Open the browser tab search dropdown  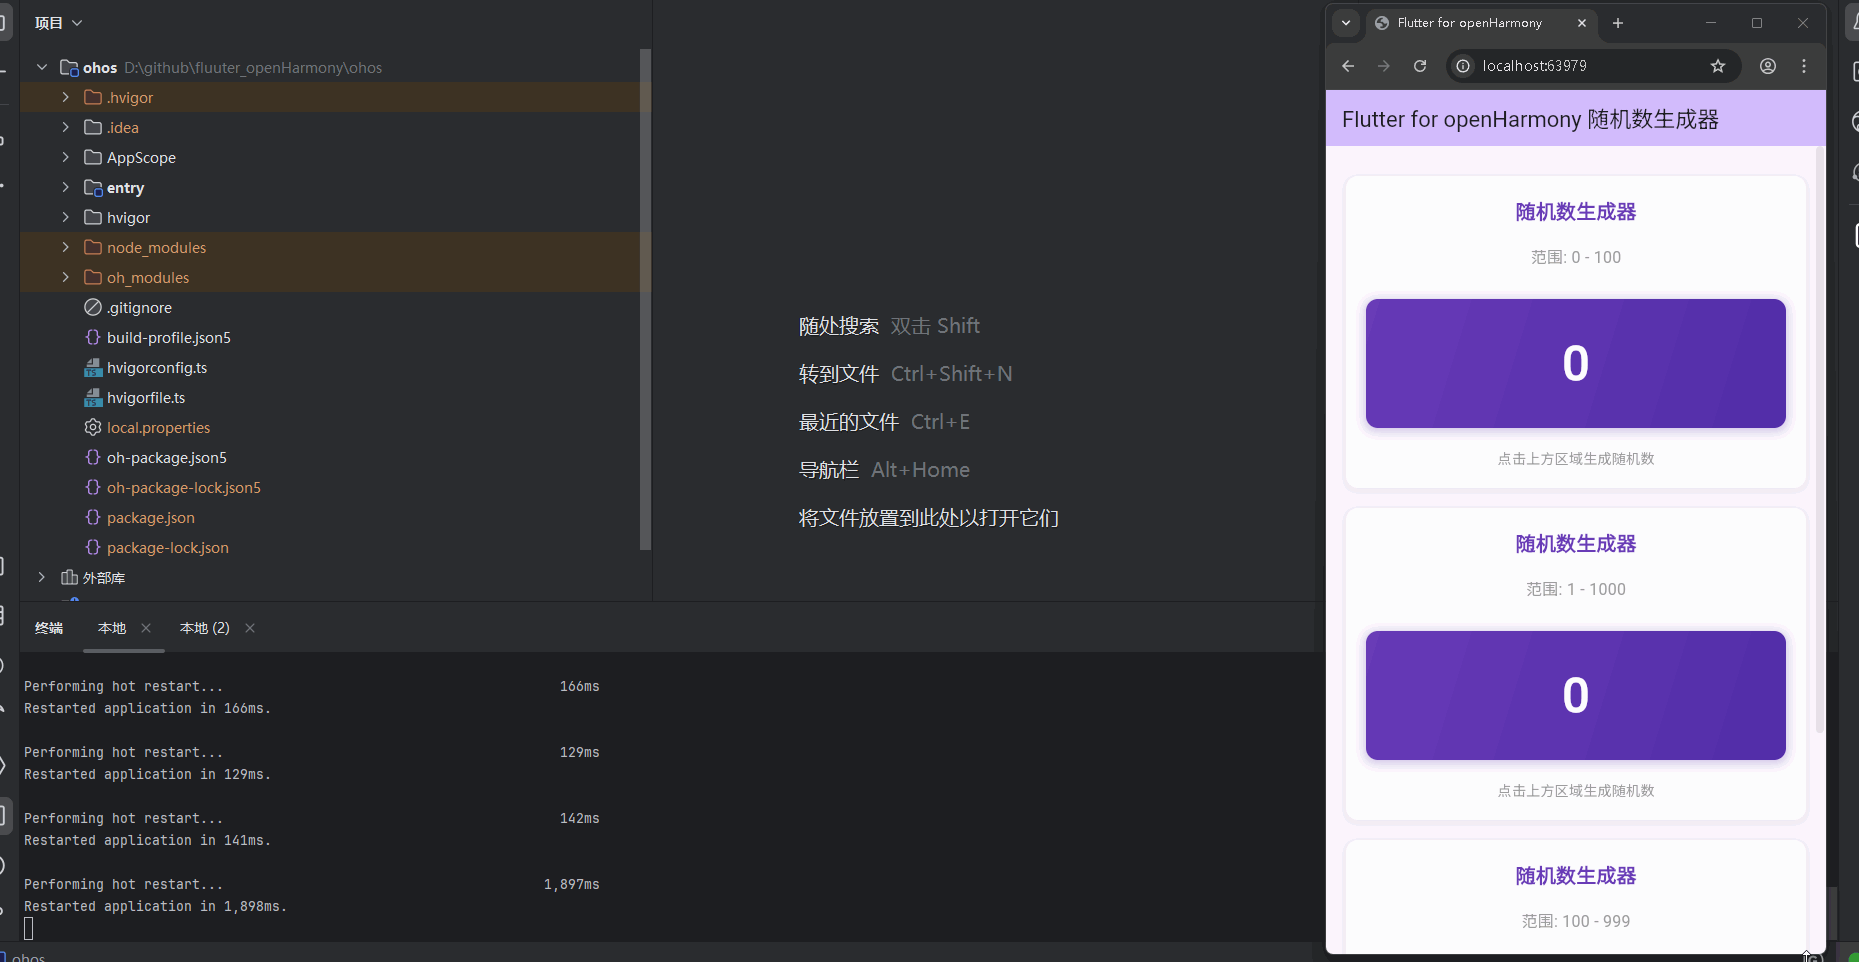(1346, 23)
